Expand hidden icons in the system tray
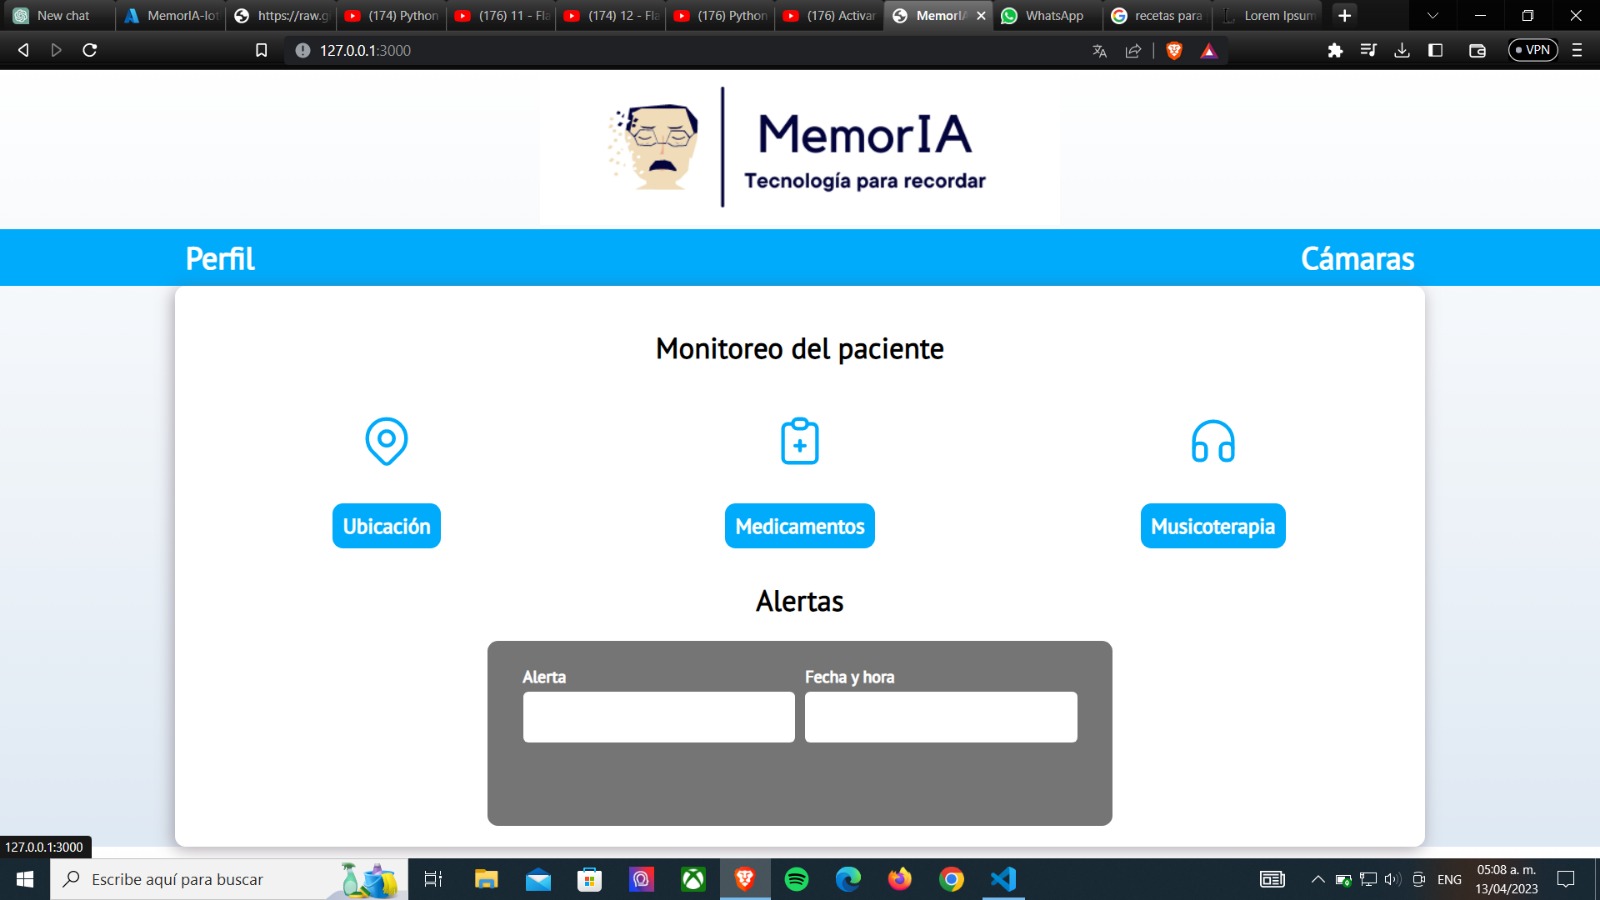 [x=1317, y=879]
